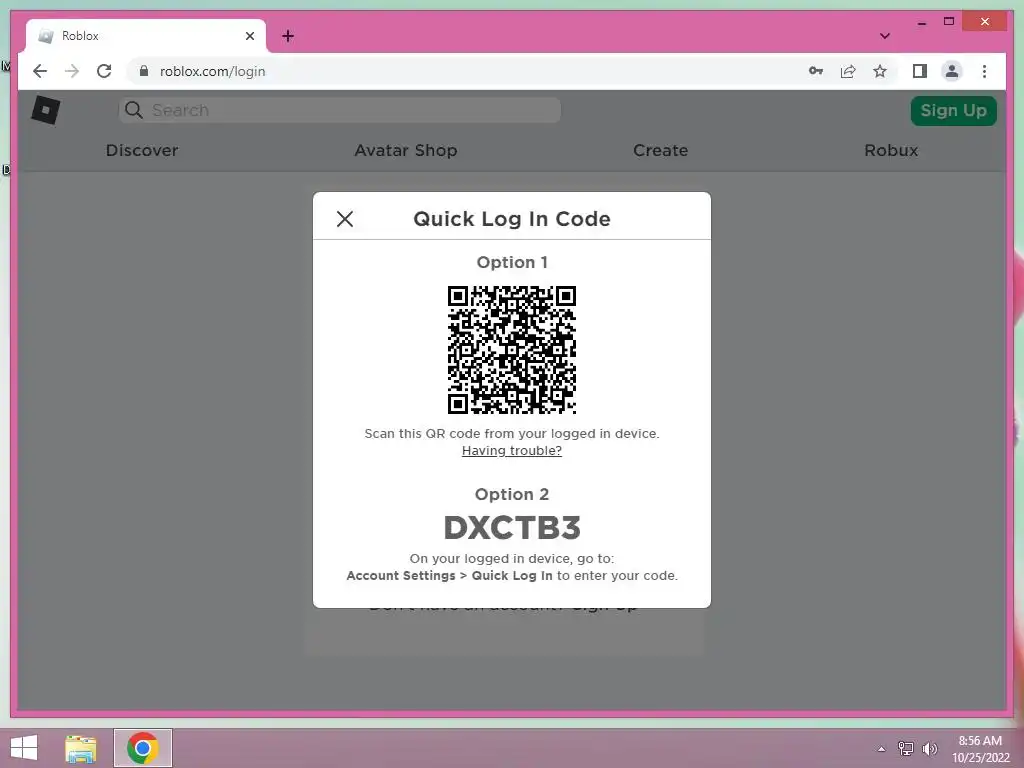Click the Roblox search field
Screen dimensions: 1024x768
pyautogui.click(x=340, y=110)
